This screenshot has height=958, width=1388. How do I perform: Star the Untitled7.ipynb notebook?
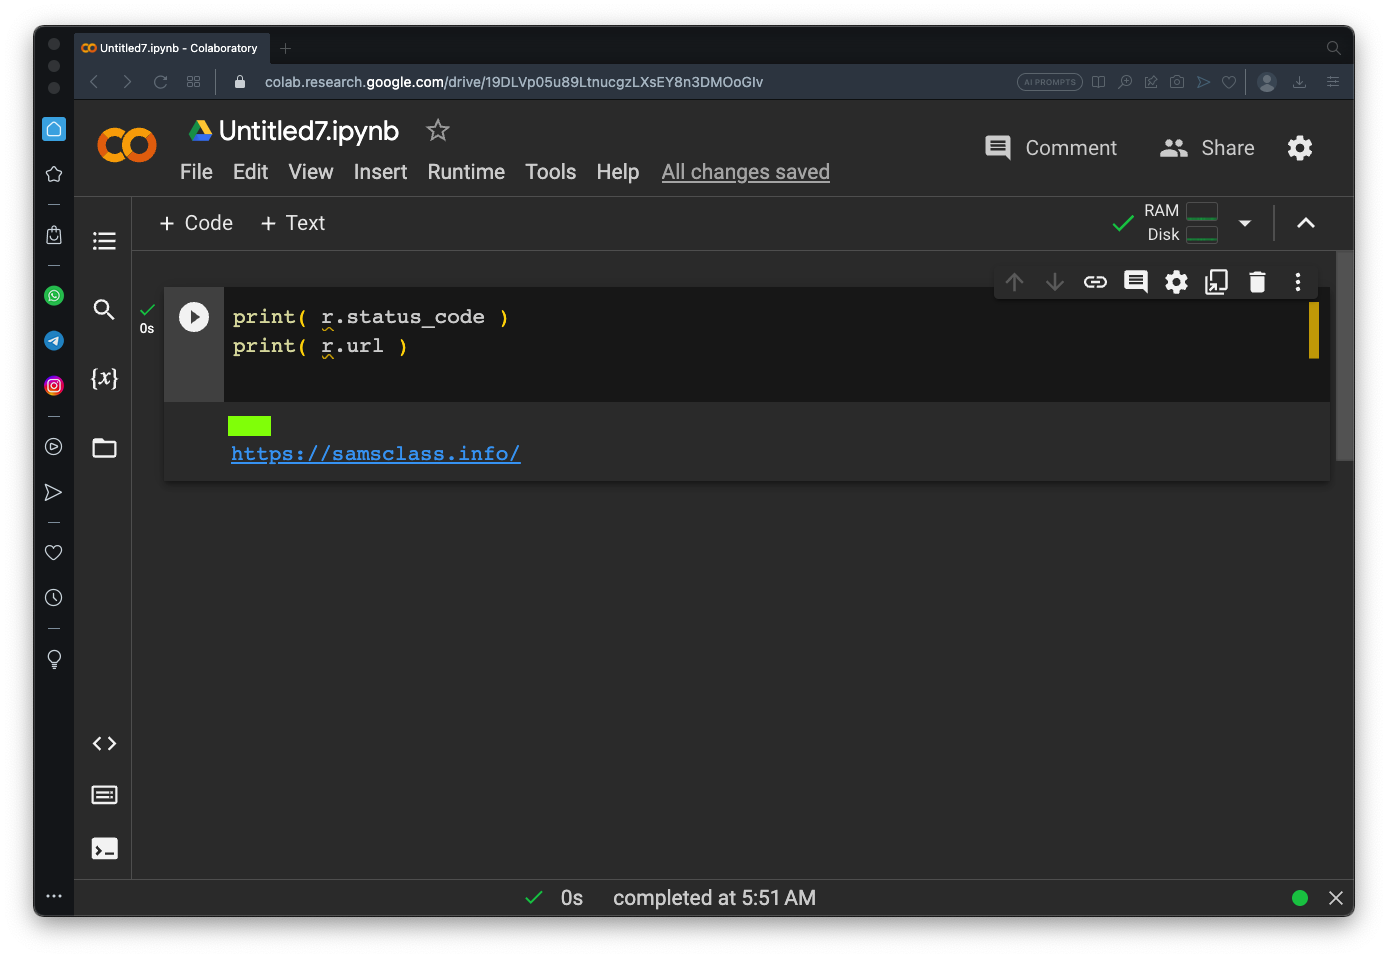tap(438, 130)
